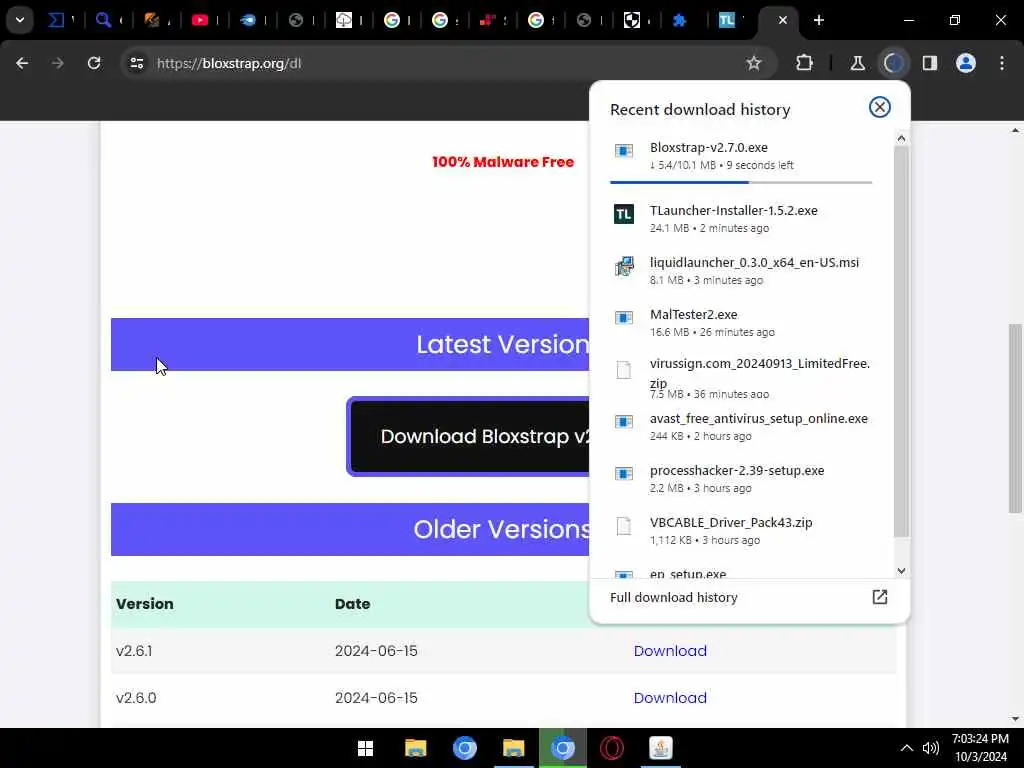The width and height of the screenshot is (1024, 768).
Task: Toggle the side panel icon
Action: pos(929,63)
